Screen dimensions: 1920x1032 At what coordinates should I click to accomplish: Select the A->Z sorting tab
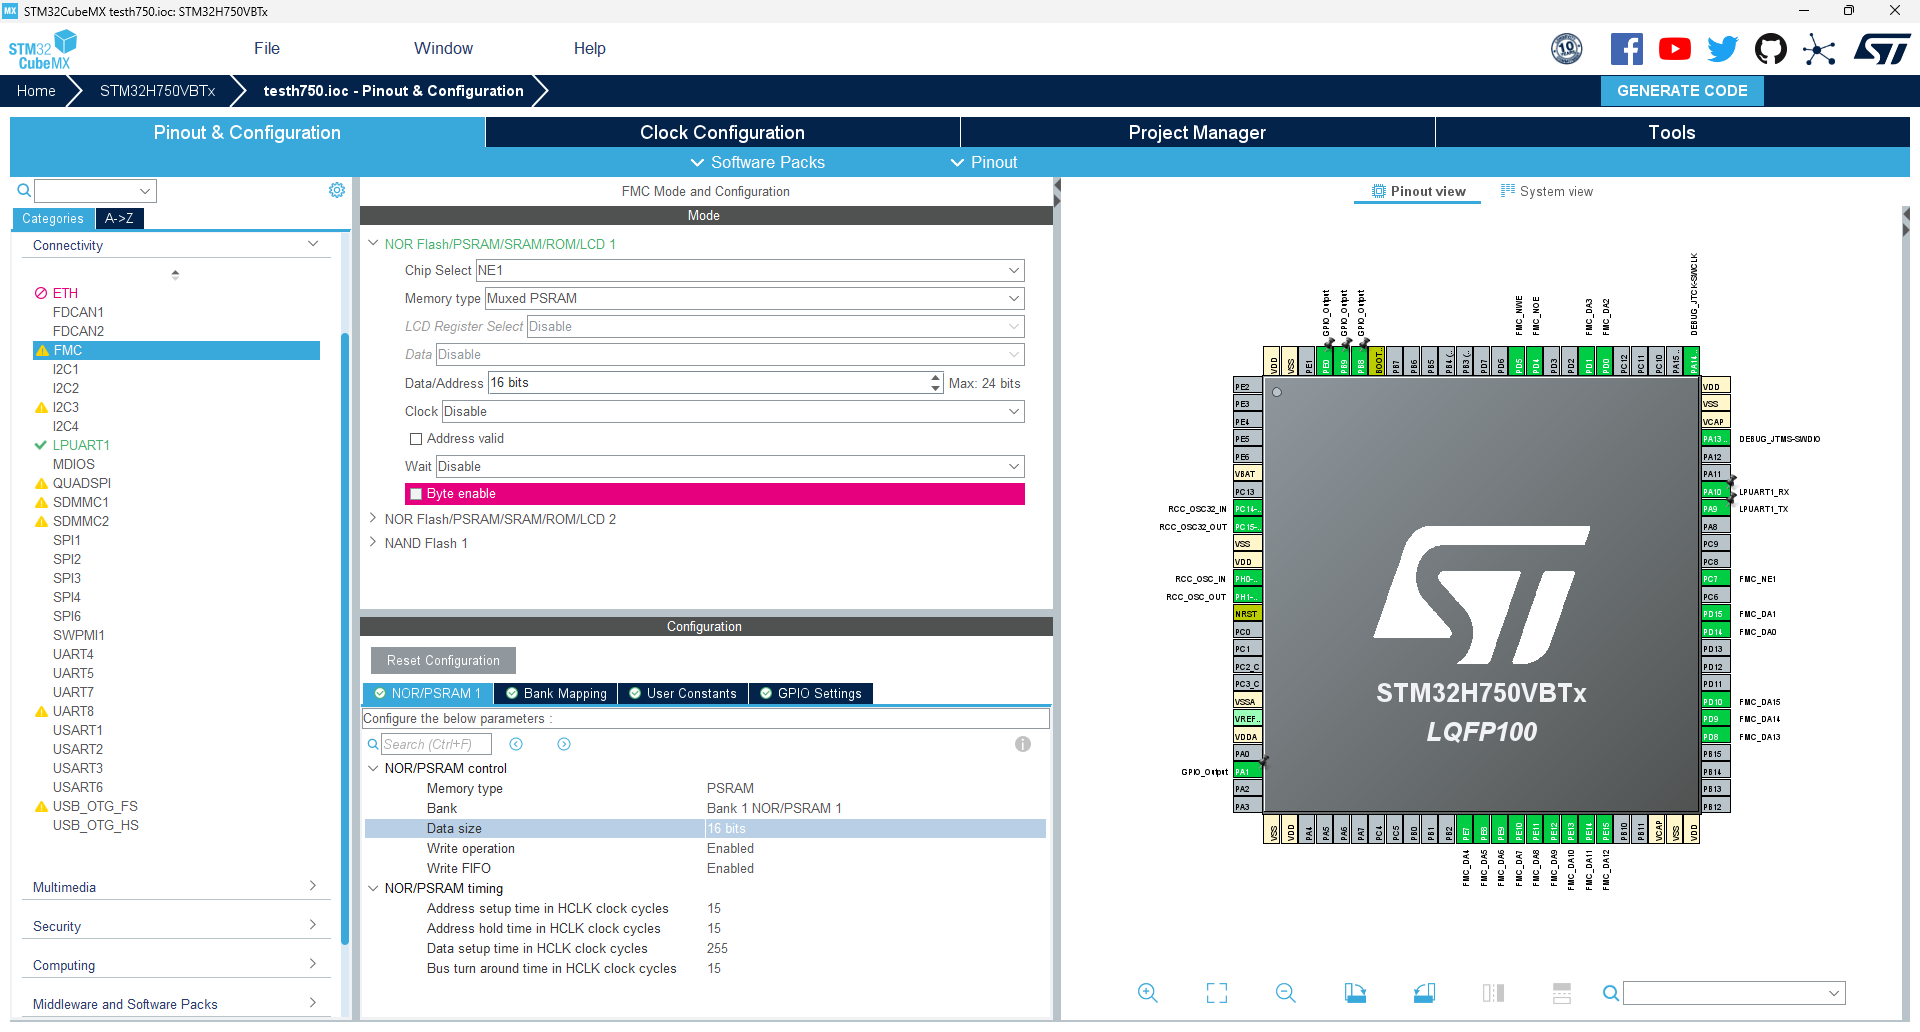pos(119,218)
